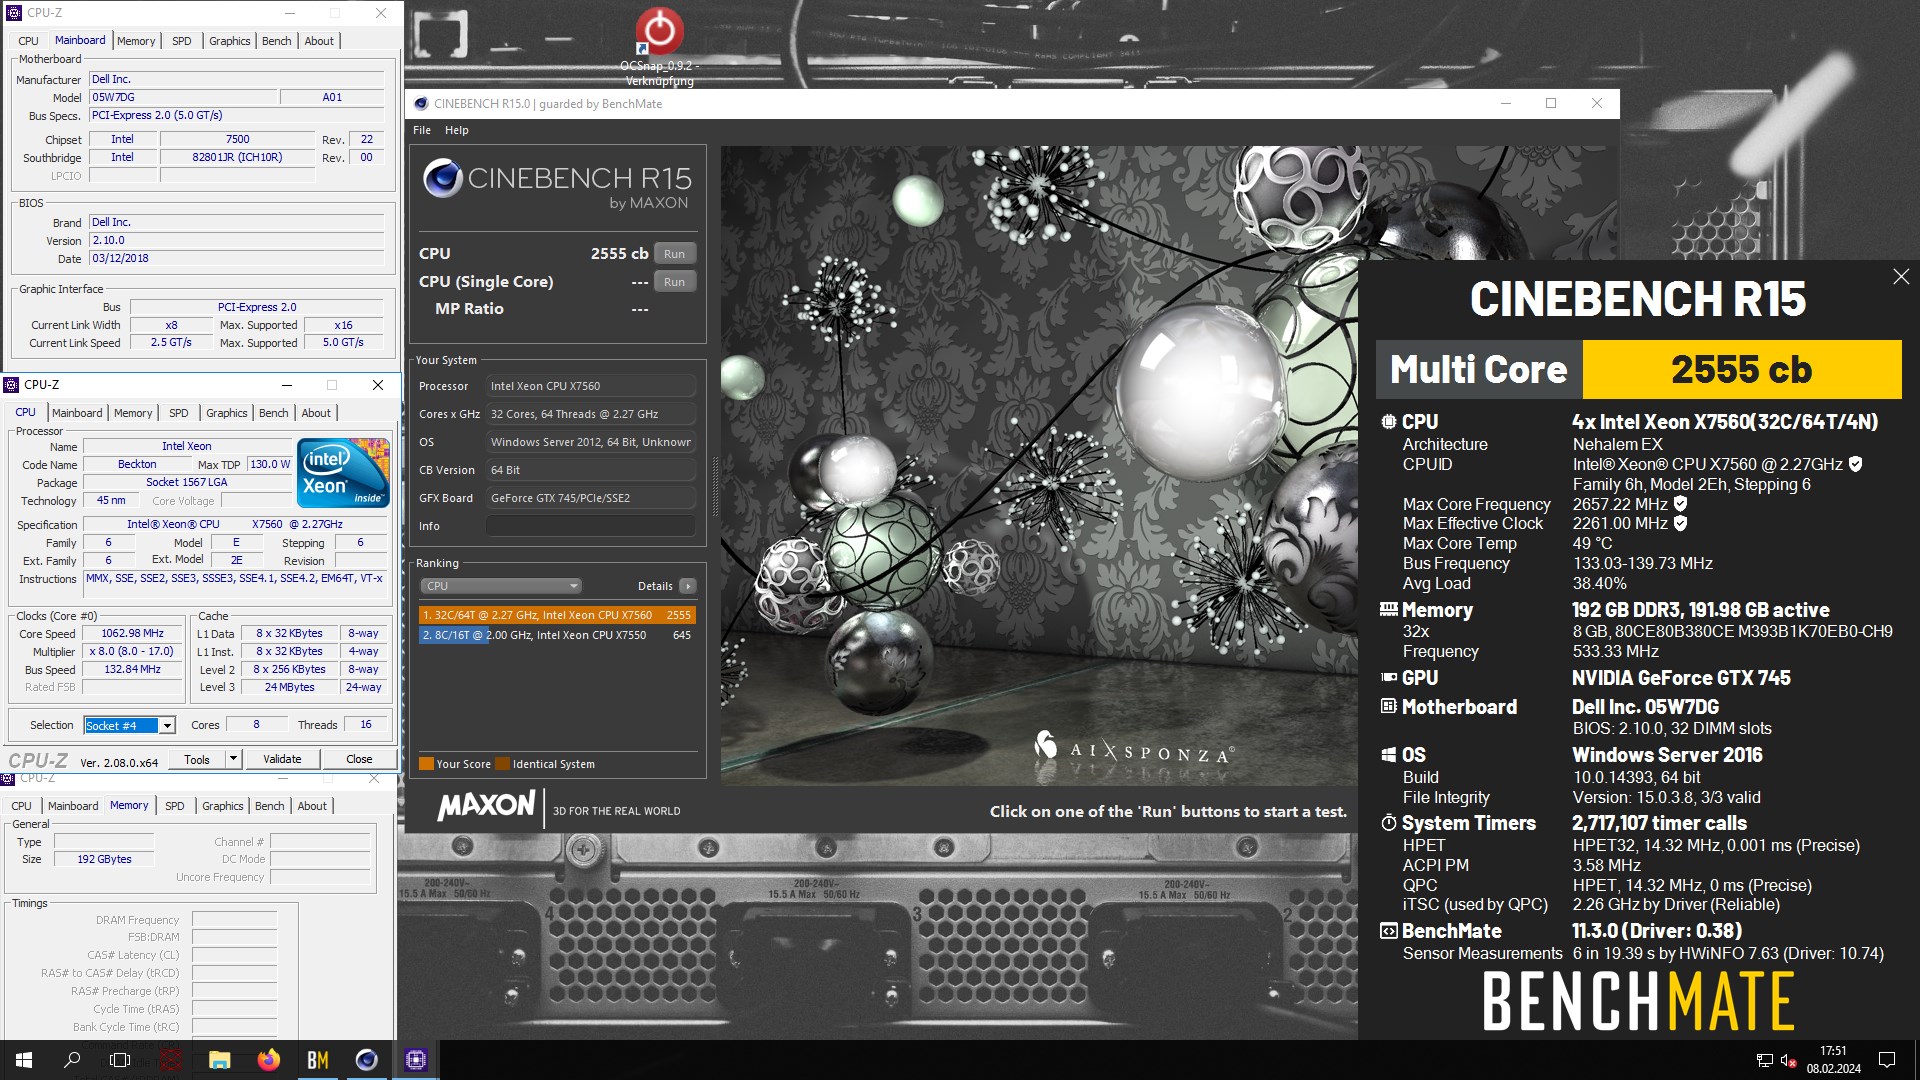Click the Tools button in CPU-Z

[197, 759]
